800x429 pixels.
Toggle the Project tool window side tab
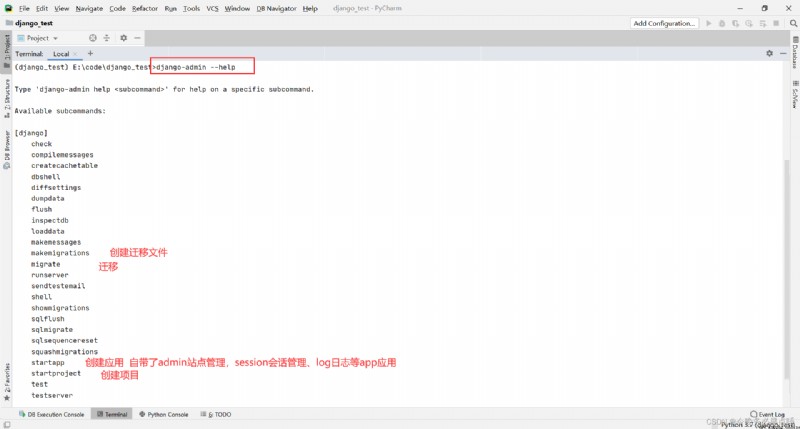click(x=7, y=50)
